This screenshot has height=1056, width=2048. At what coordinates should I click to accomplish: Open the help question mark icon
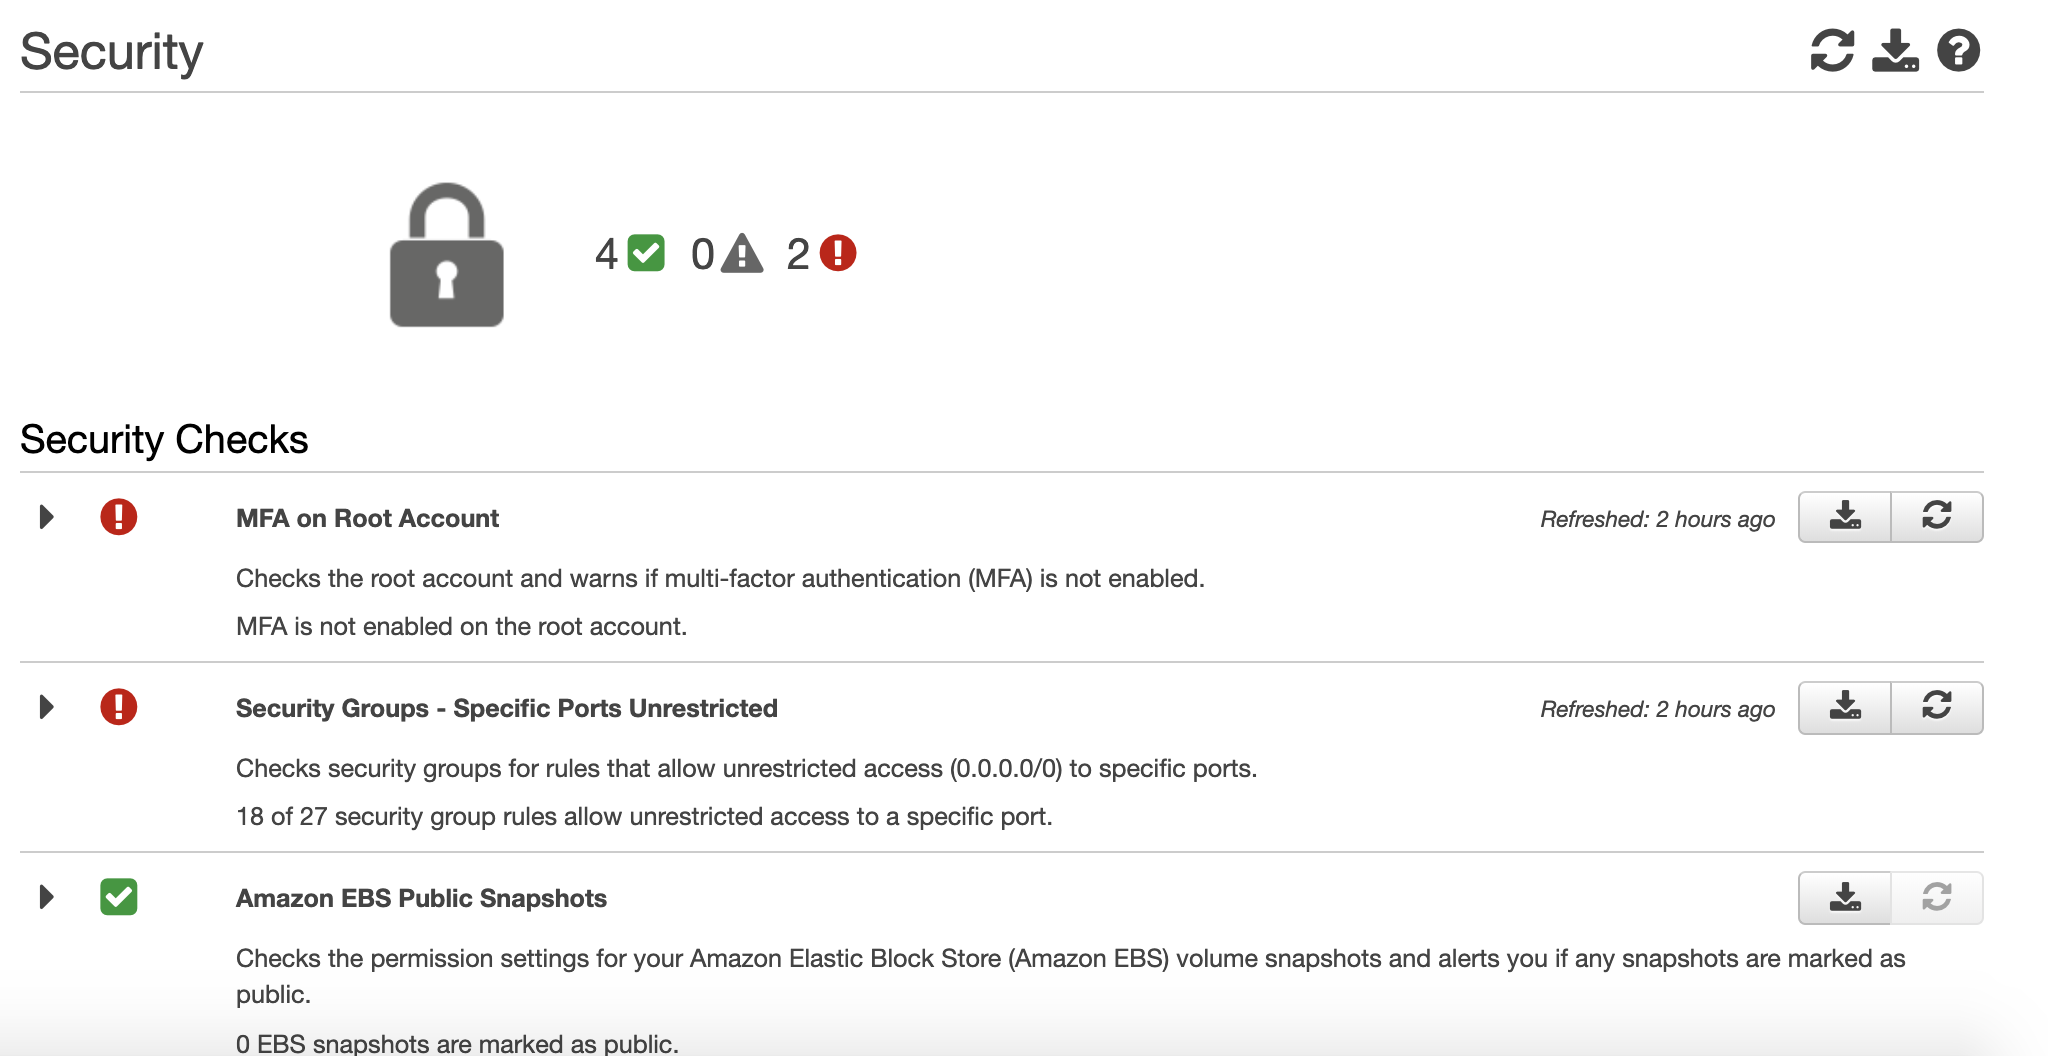tap(1958, 51)
